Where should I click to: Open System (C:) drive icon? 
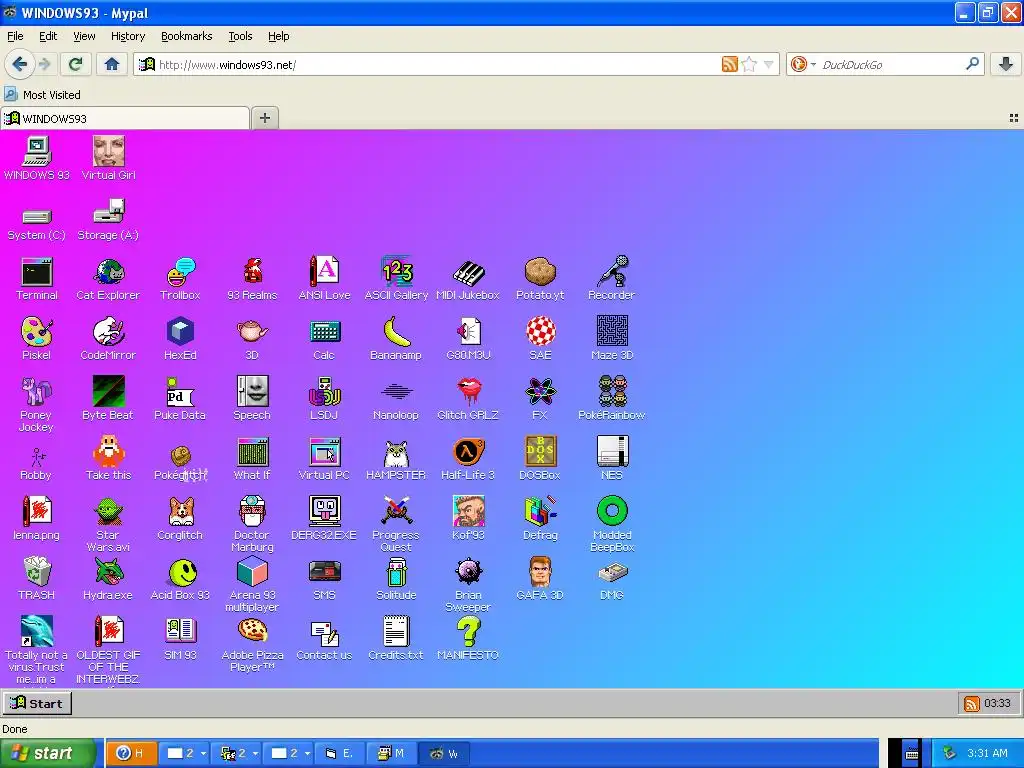pyautogui.click(x=37, y=224)
